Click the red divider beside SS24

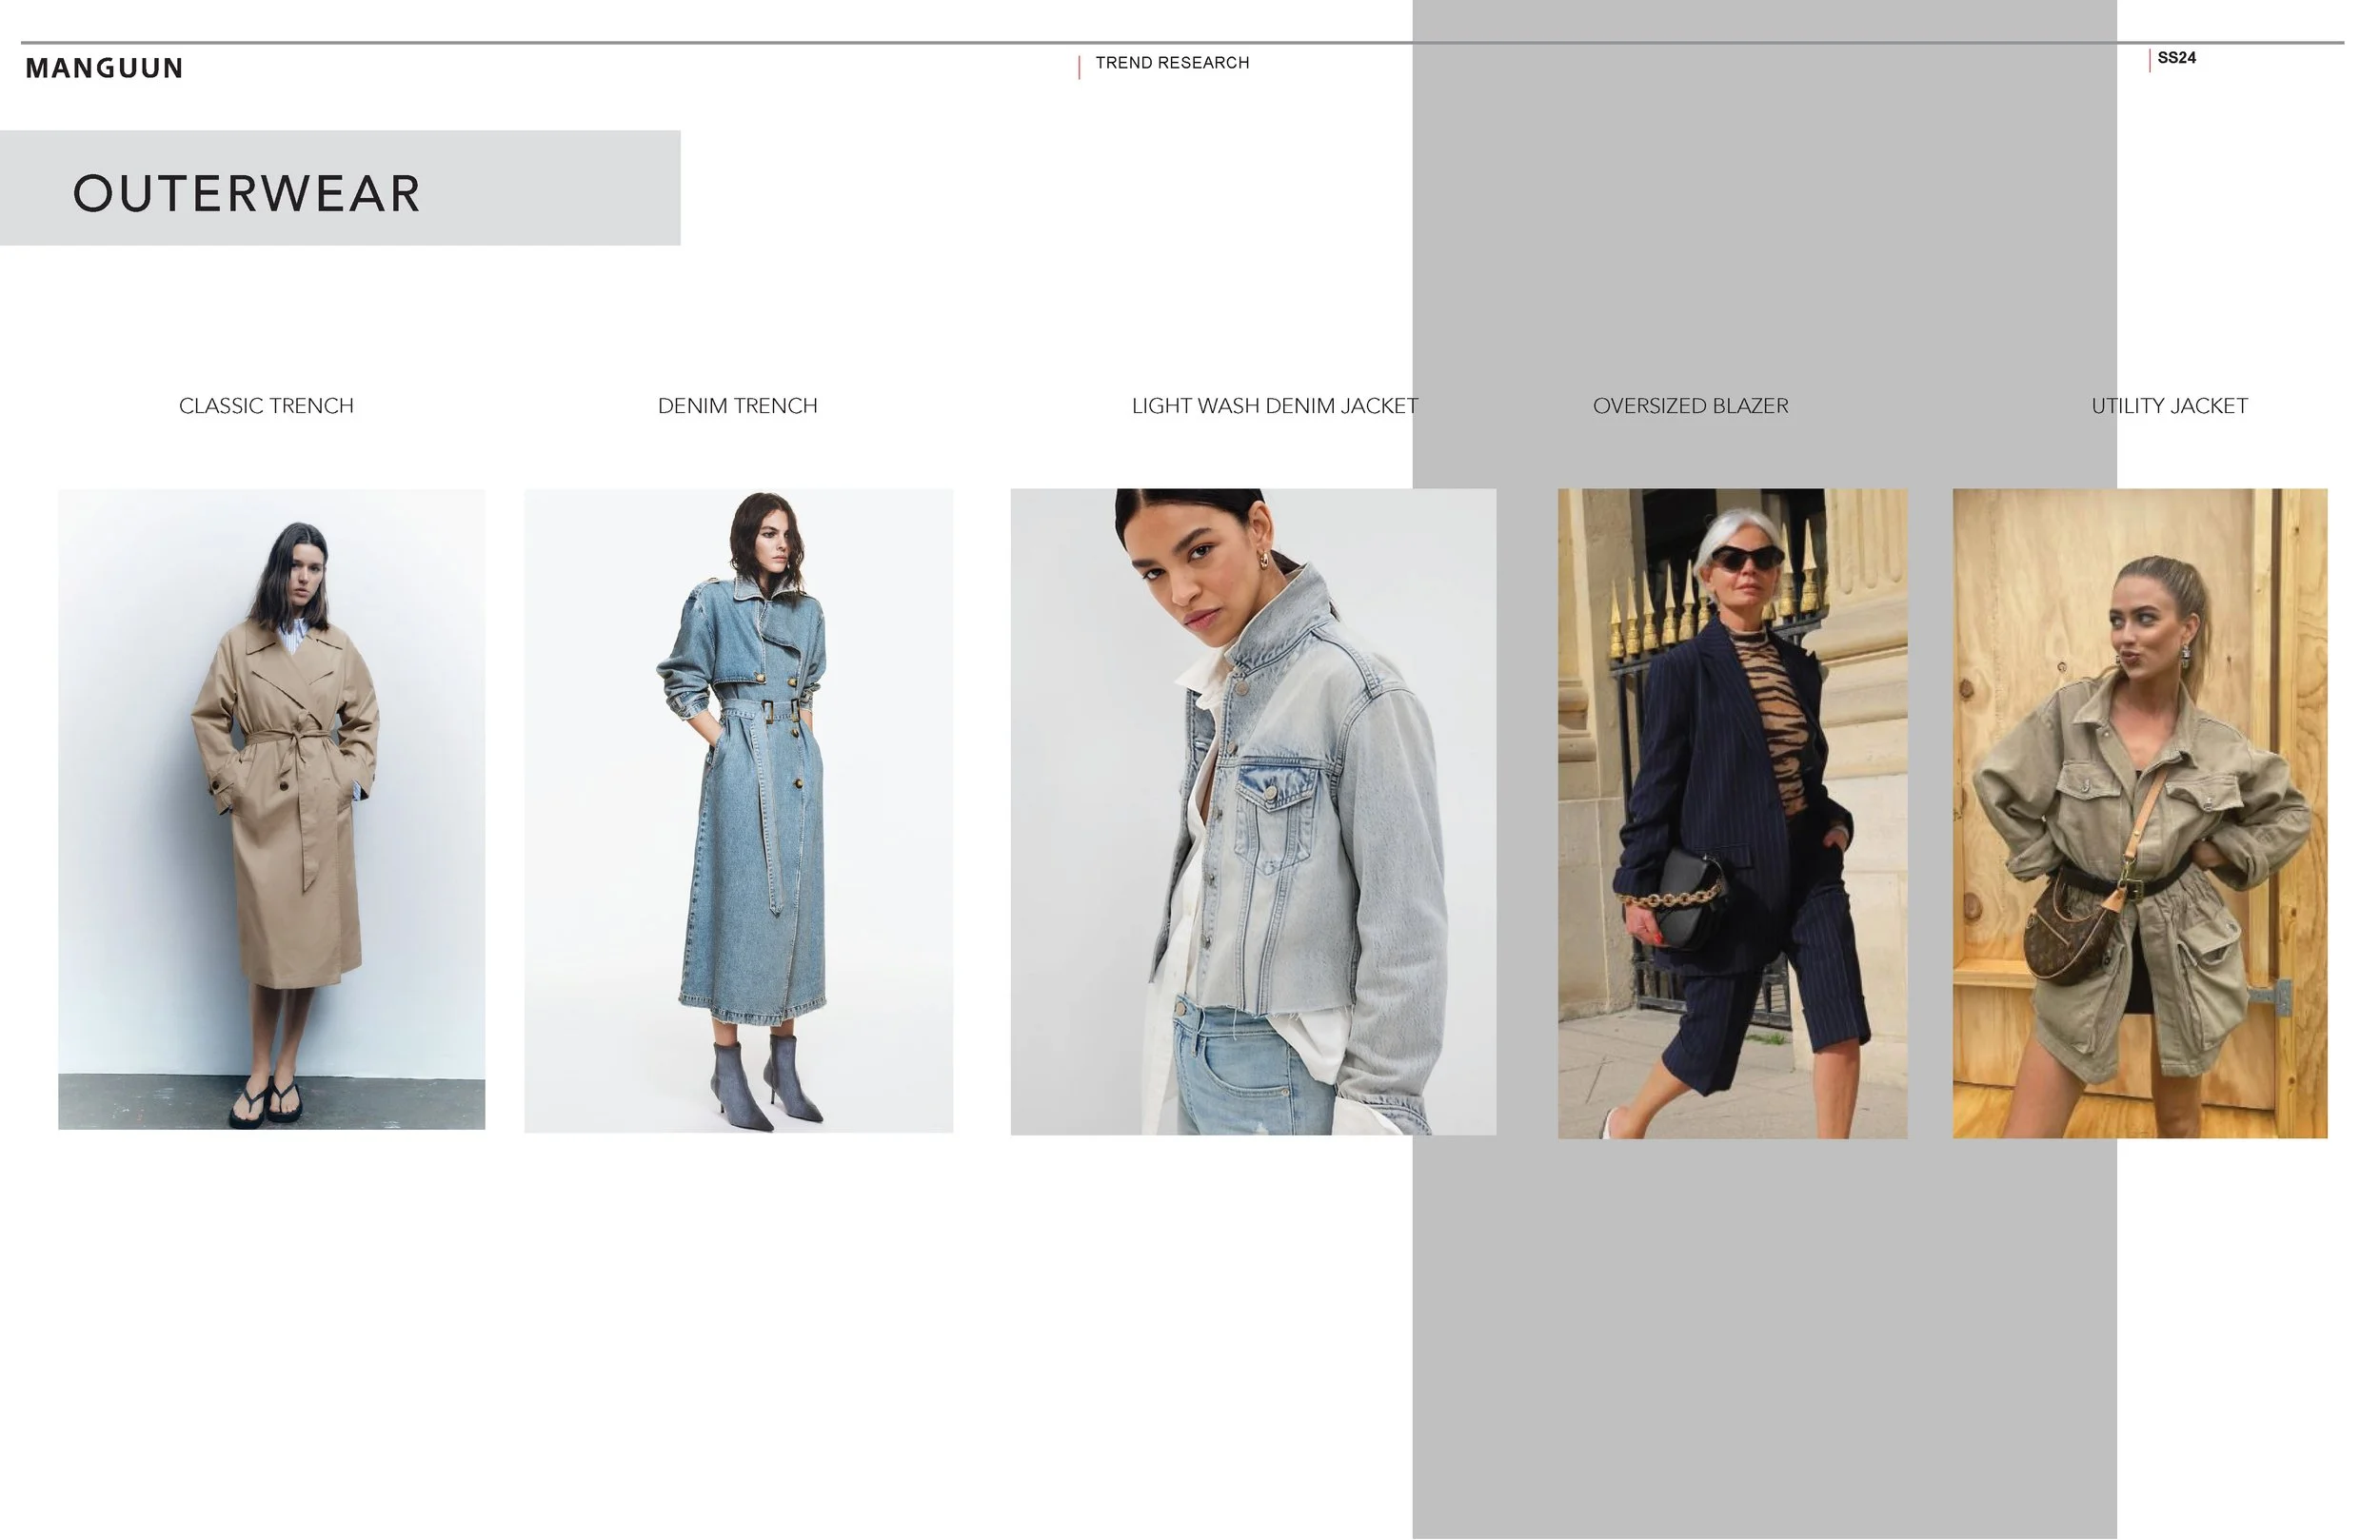[x=2149, y=60]
